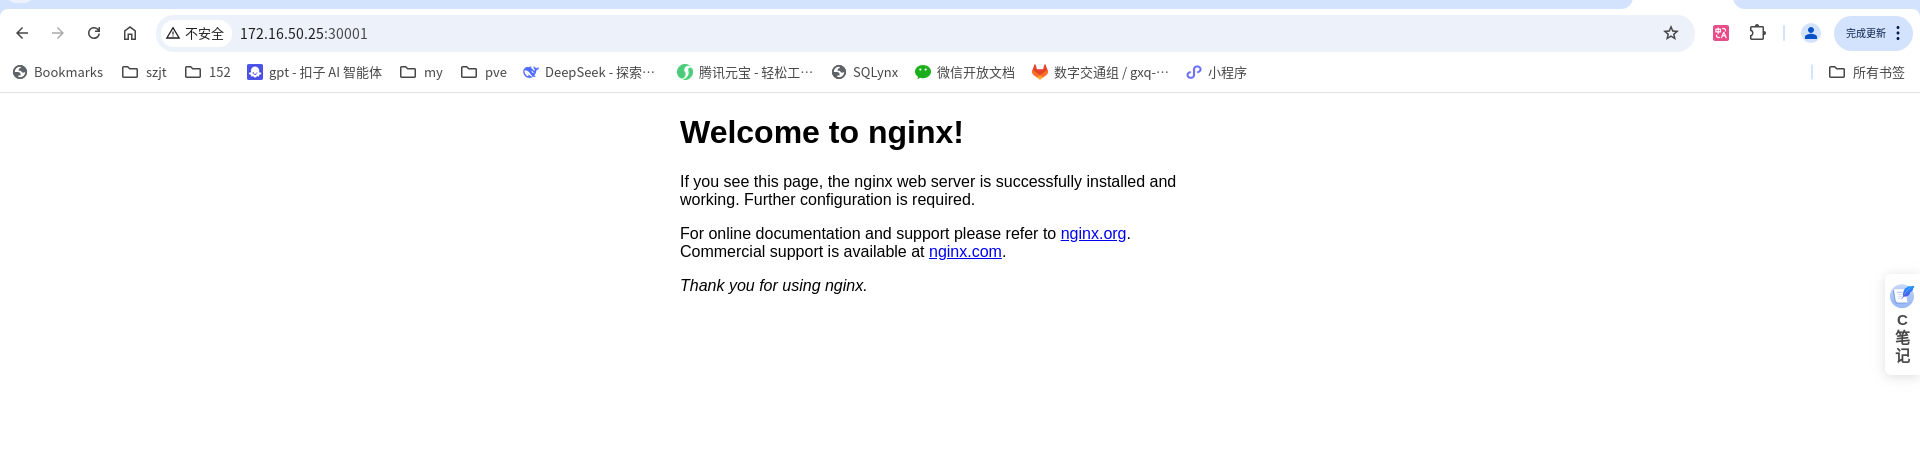
Task: Open the Bookmarks bookmark
Action: pos(58,72)
